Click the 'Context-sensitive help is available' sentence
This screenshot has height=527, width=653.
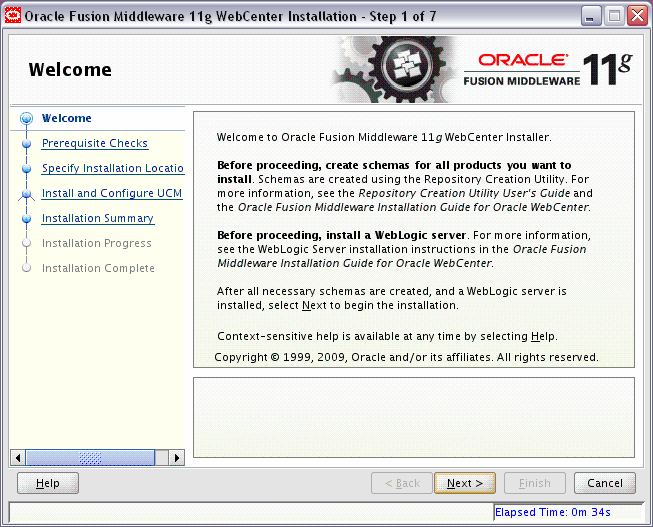(387, 336)
